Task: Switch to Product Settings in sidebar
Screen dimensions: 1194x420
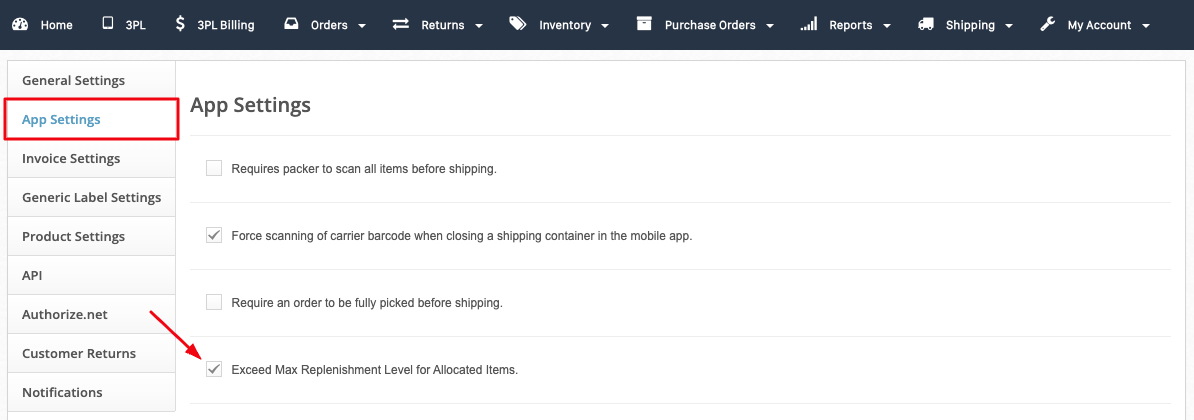Action: point(73,236)
